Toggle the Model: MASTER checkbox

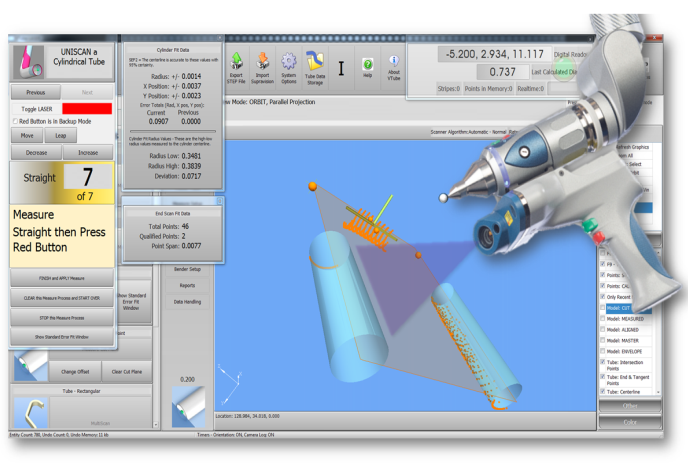[x=601, y=341]
